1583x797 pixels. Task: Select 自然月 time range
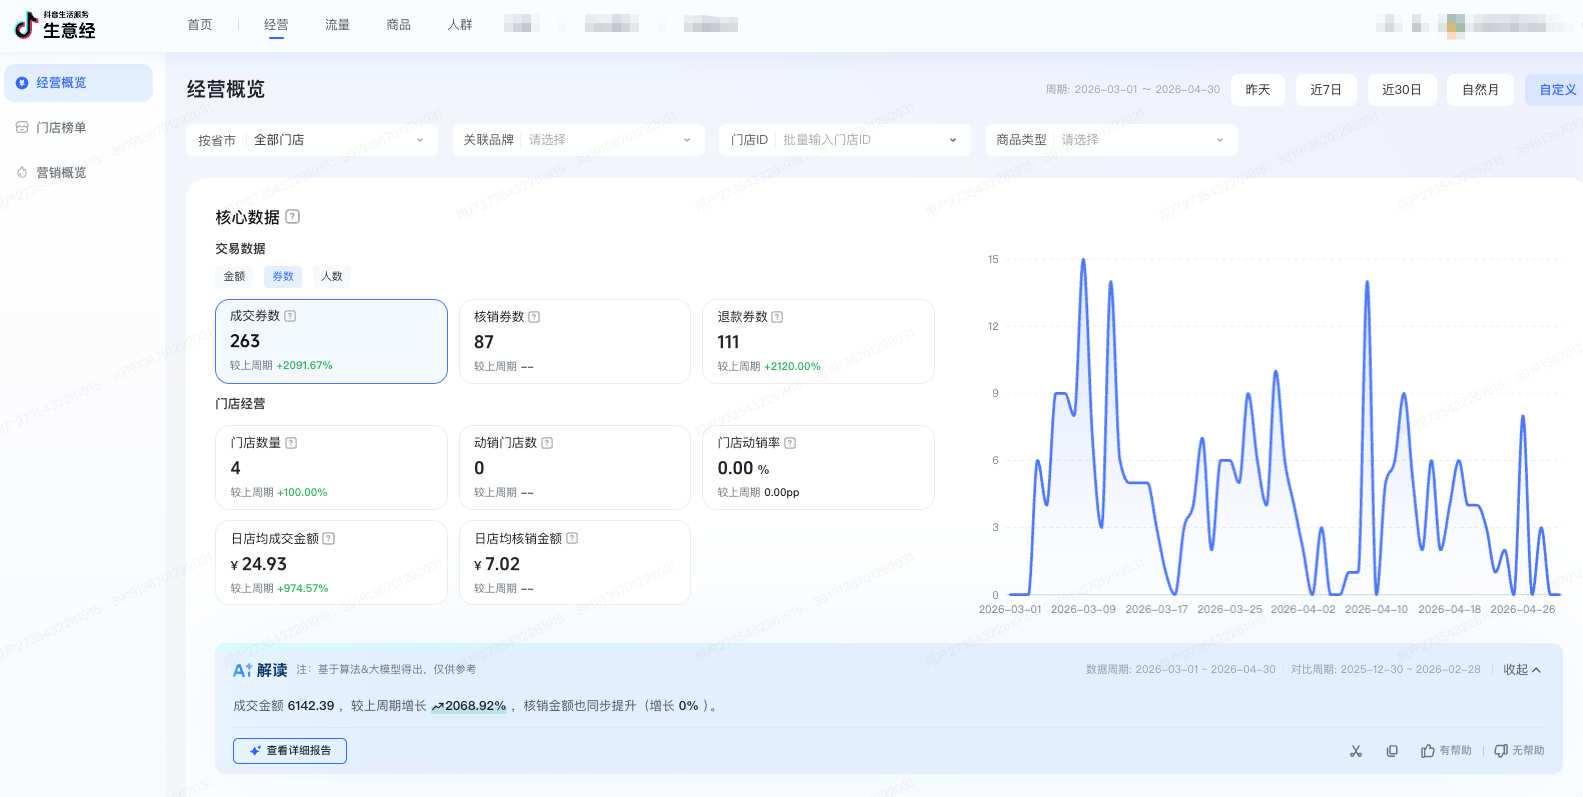point(1481,90)
